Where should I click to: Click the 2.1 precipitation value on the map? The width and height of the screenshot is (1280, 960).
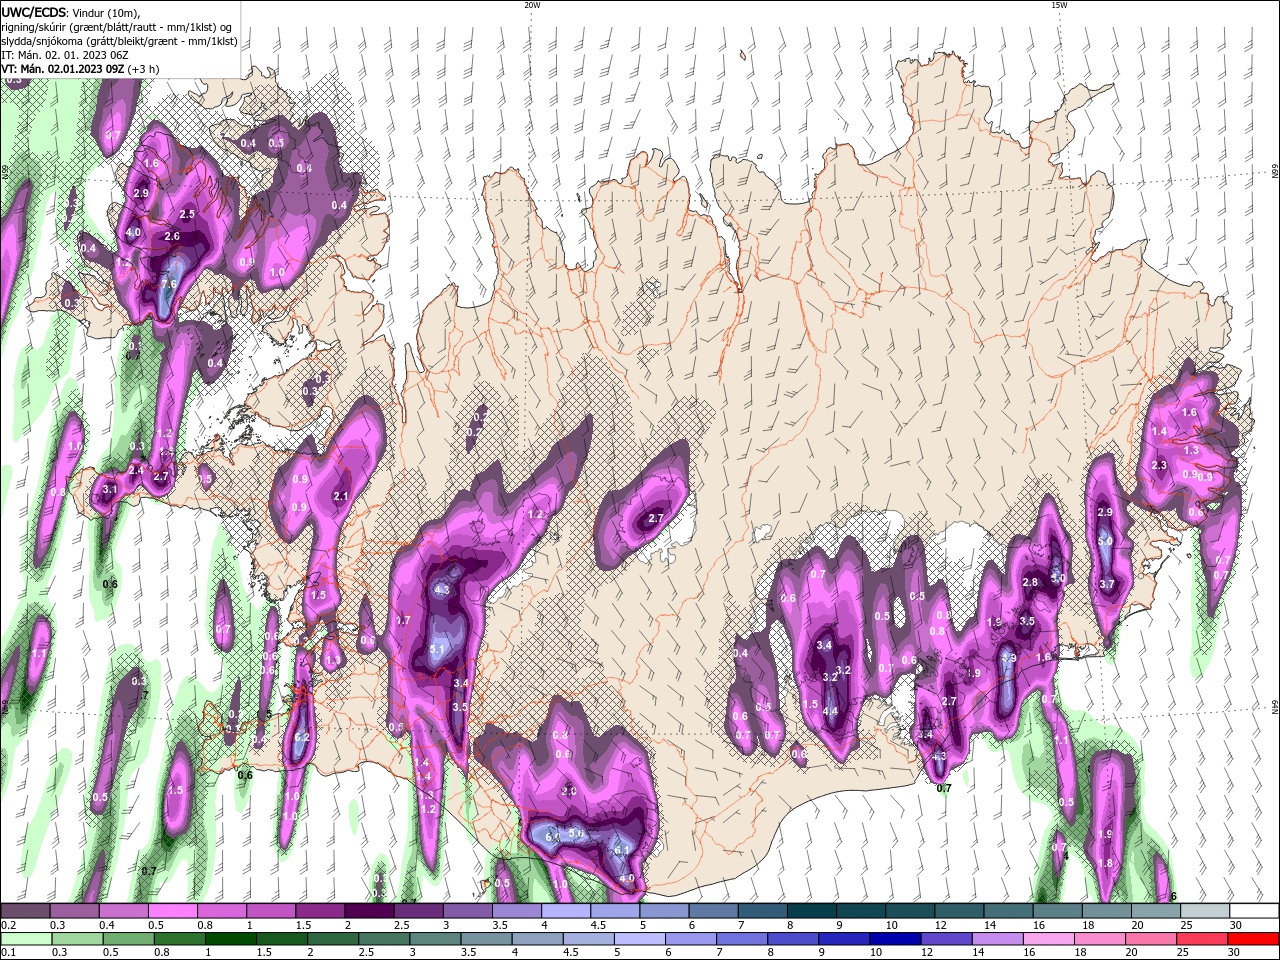(341, 497)
